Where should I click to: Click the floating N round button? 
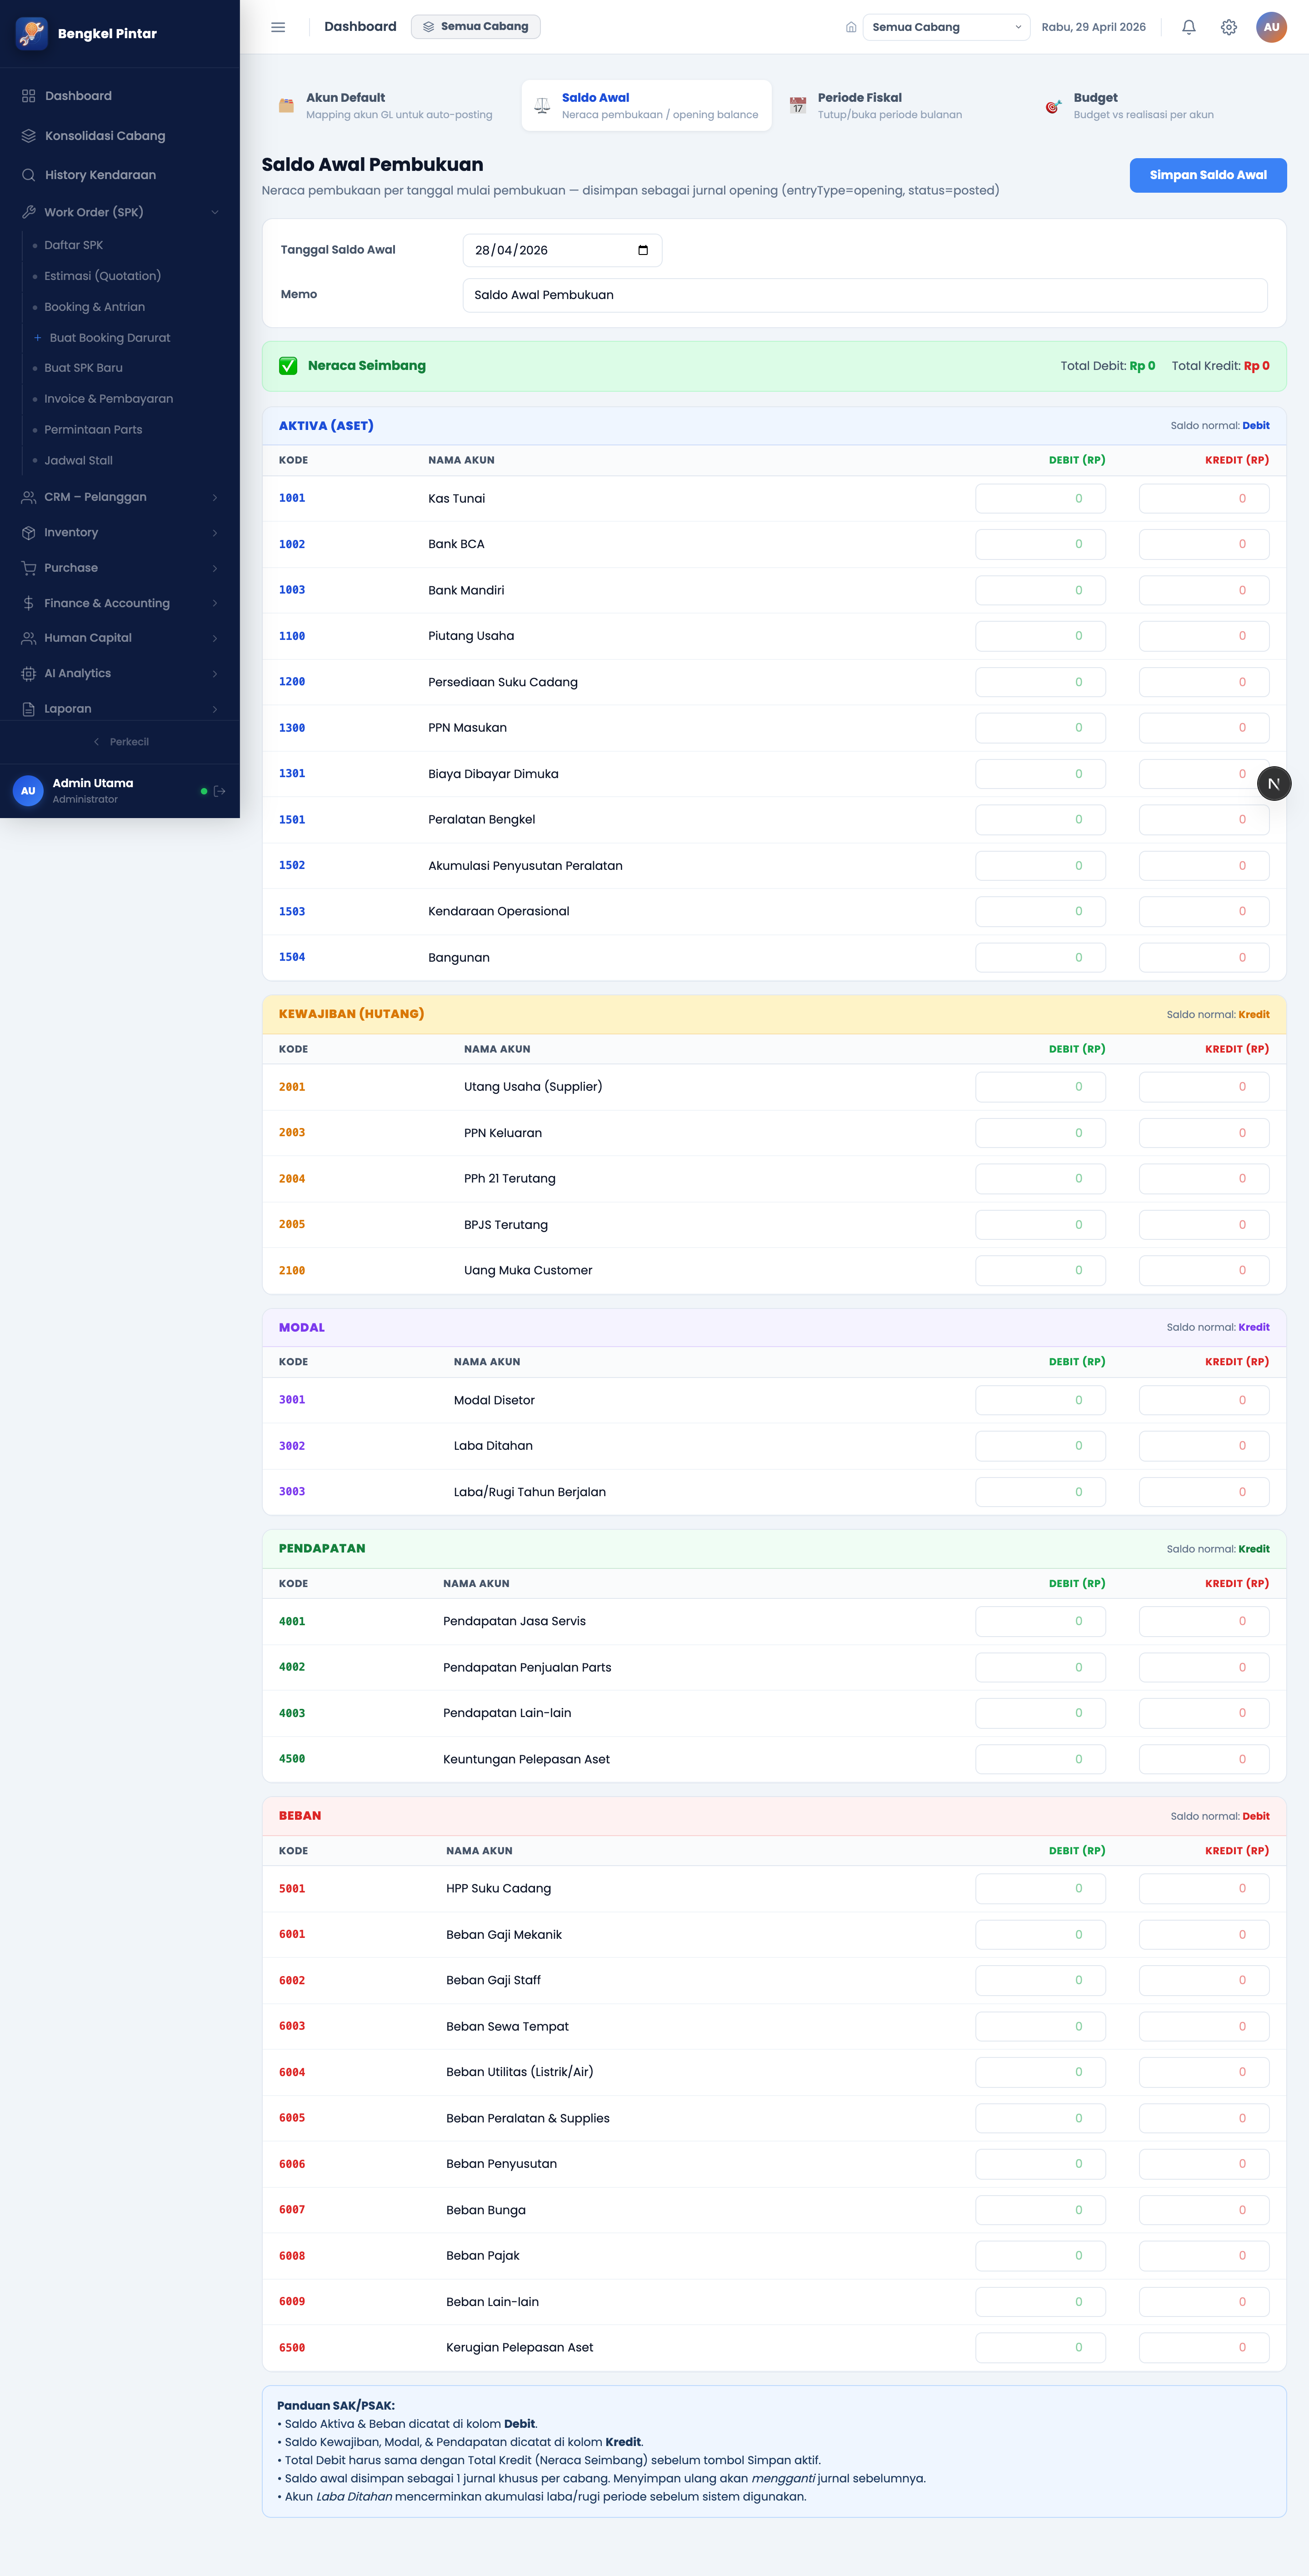[x=1273, y=783]
